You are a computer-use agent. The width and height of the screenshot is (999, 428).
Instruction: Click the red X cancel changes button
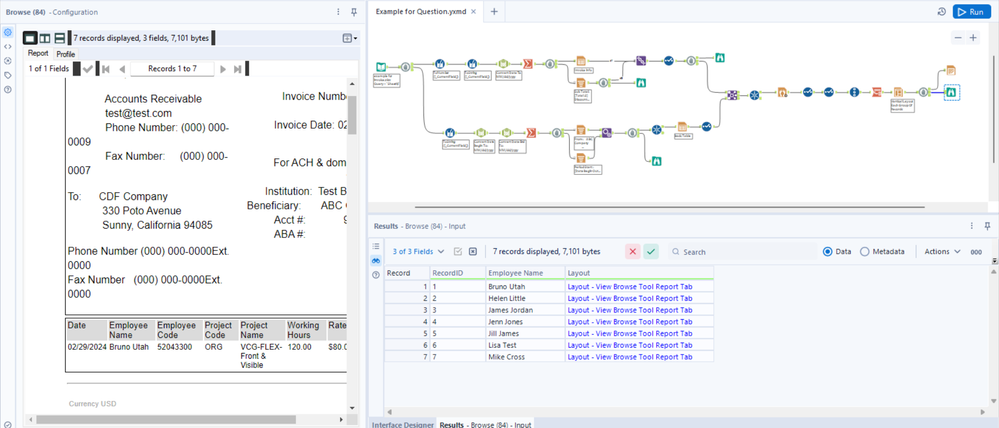(x=633, y=252)
